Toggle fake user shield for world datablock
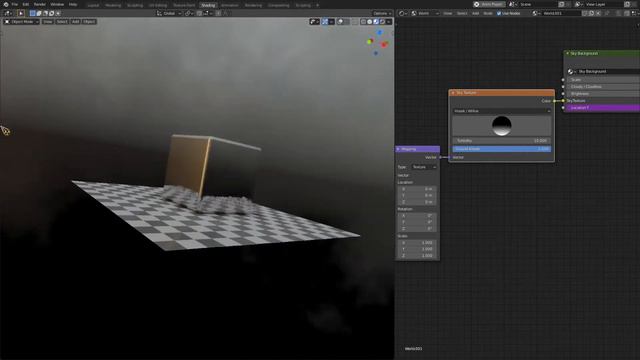This screenshot has height=360, width=640. pos(585,13)
